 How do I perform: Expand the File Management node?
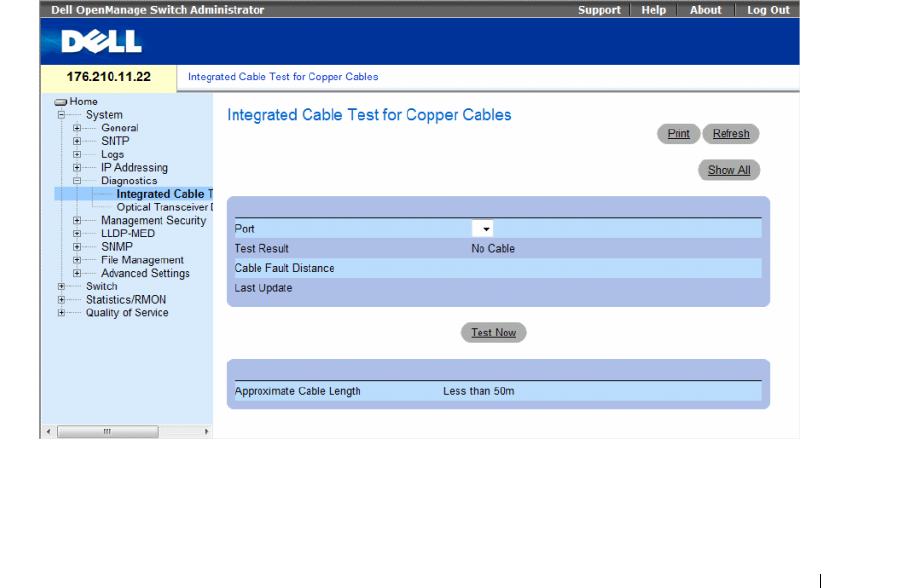coord(77,260)
